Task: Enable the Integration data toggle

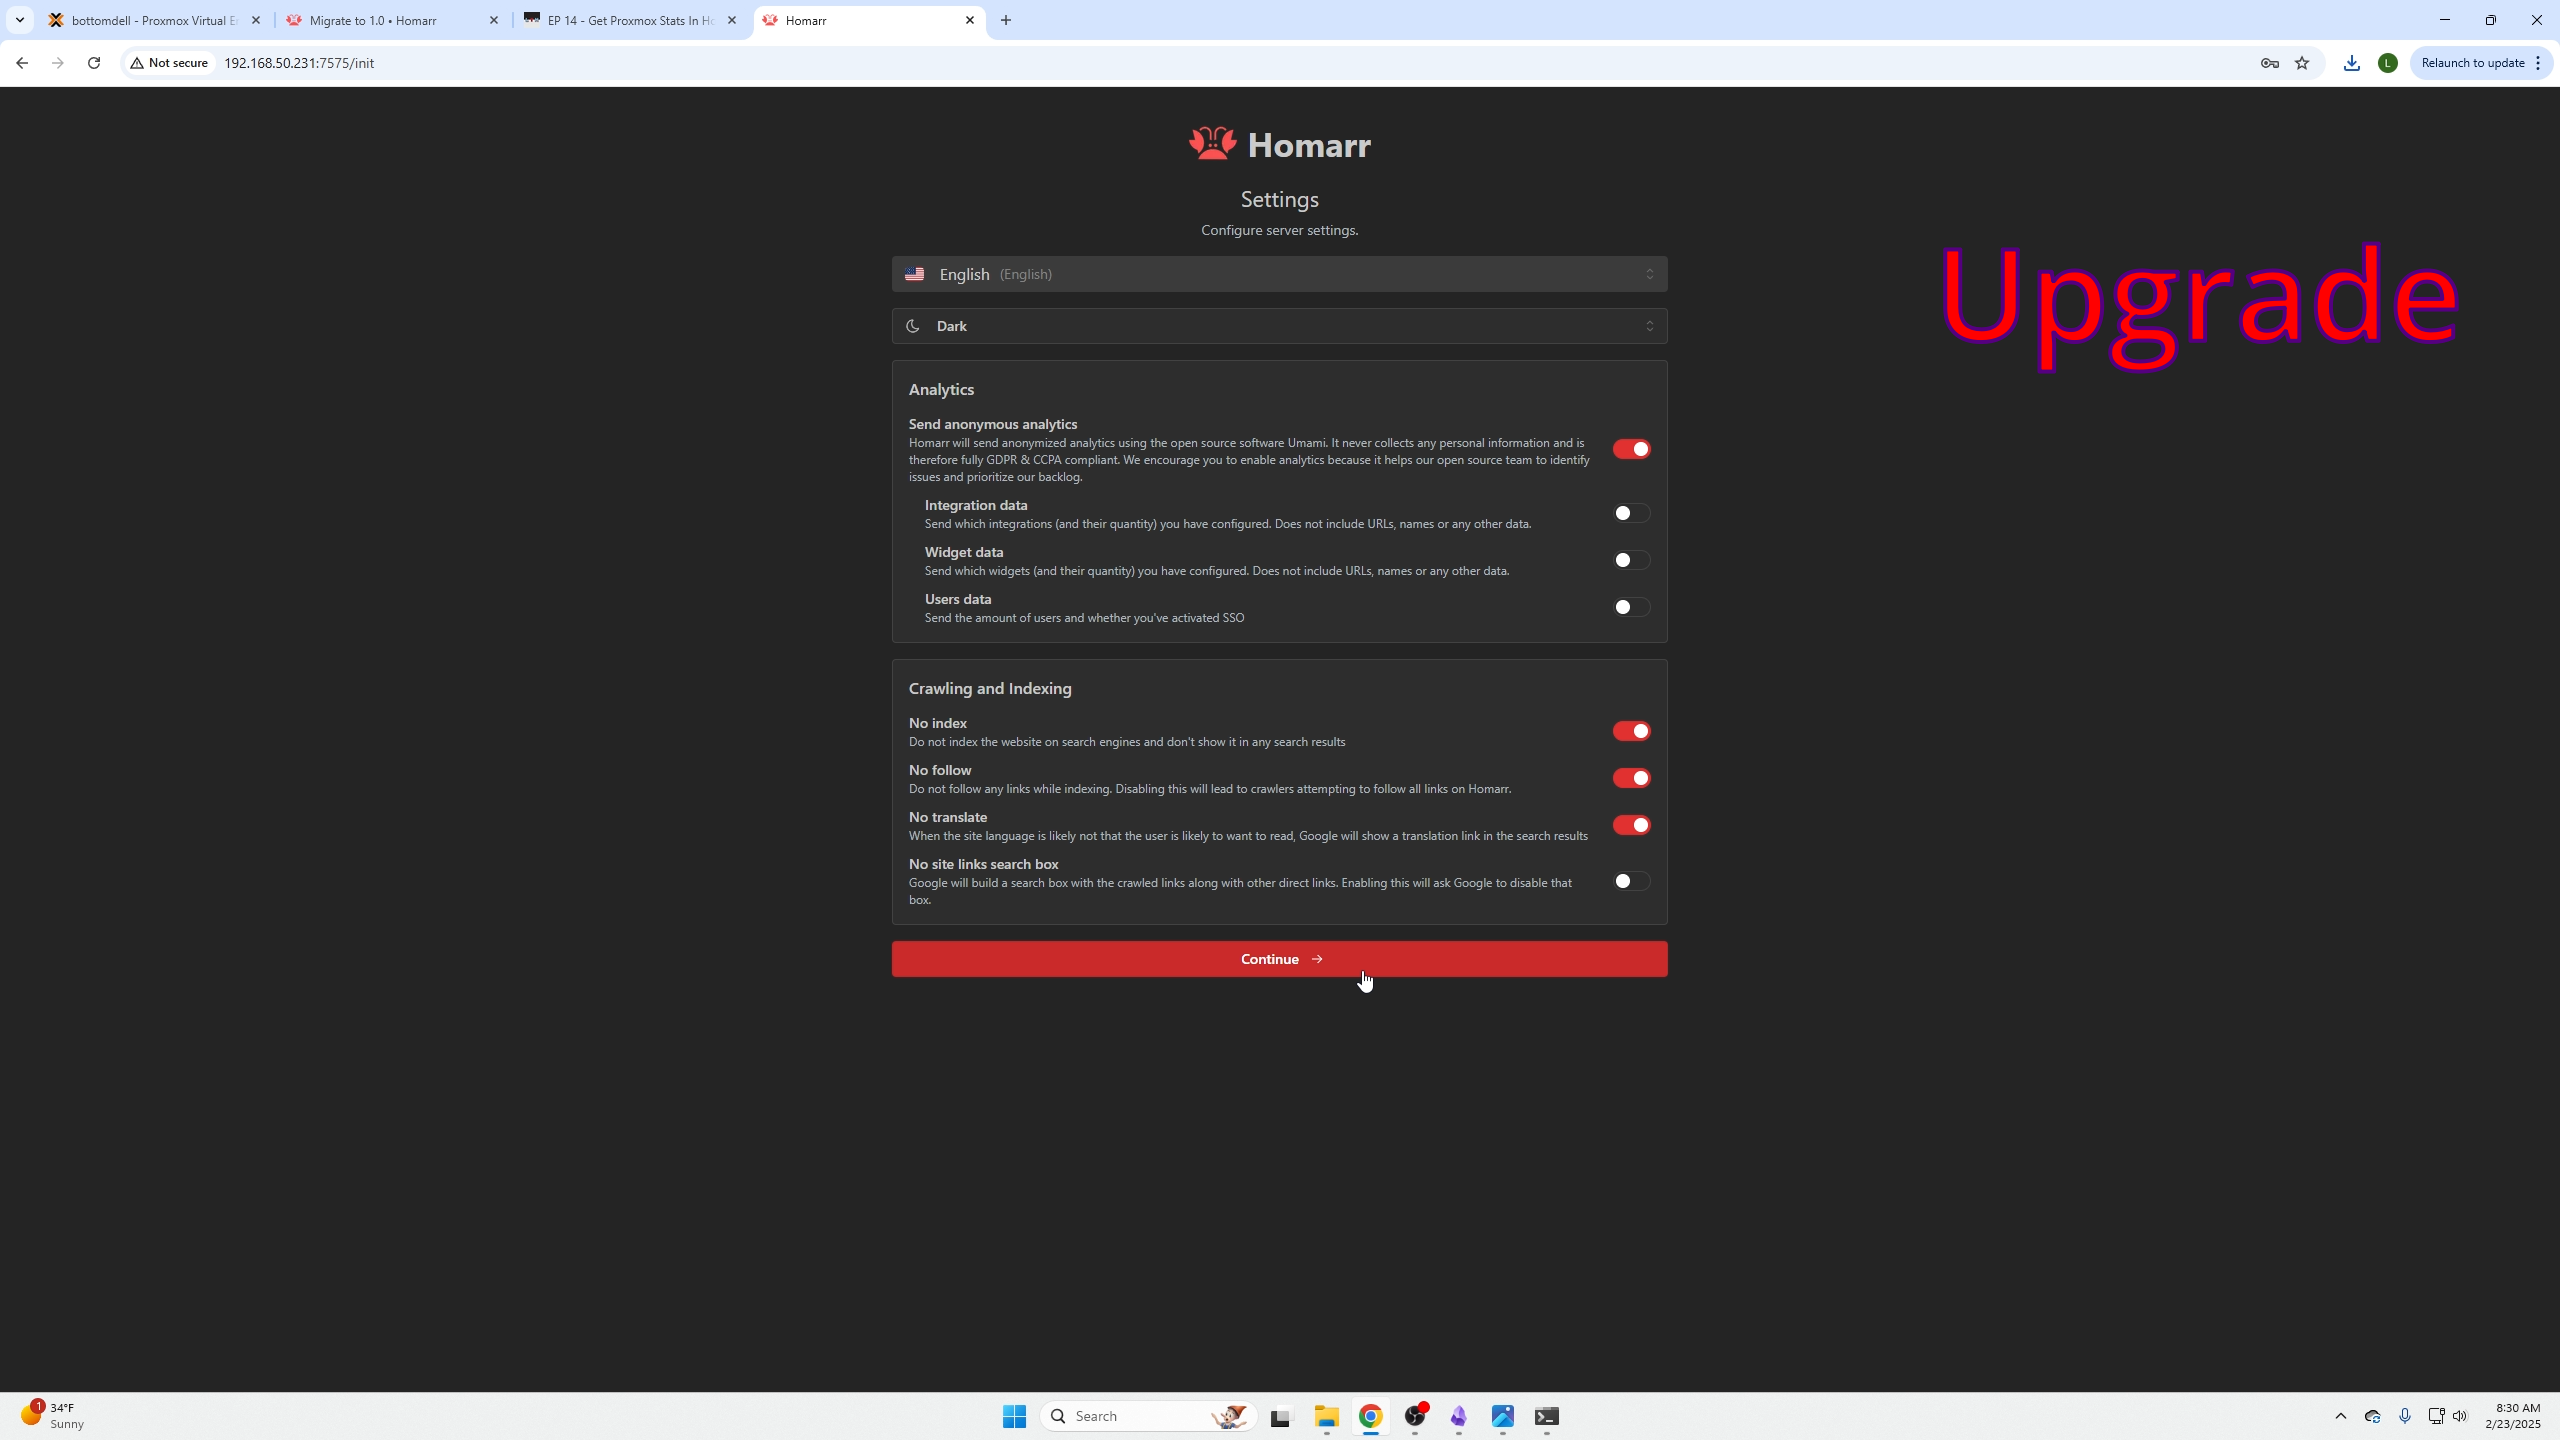Action: coord(1631,513)
